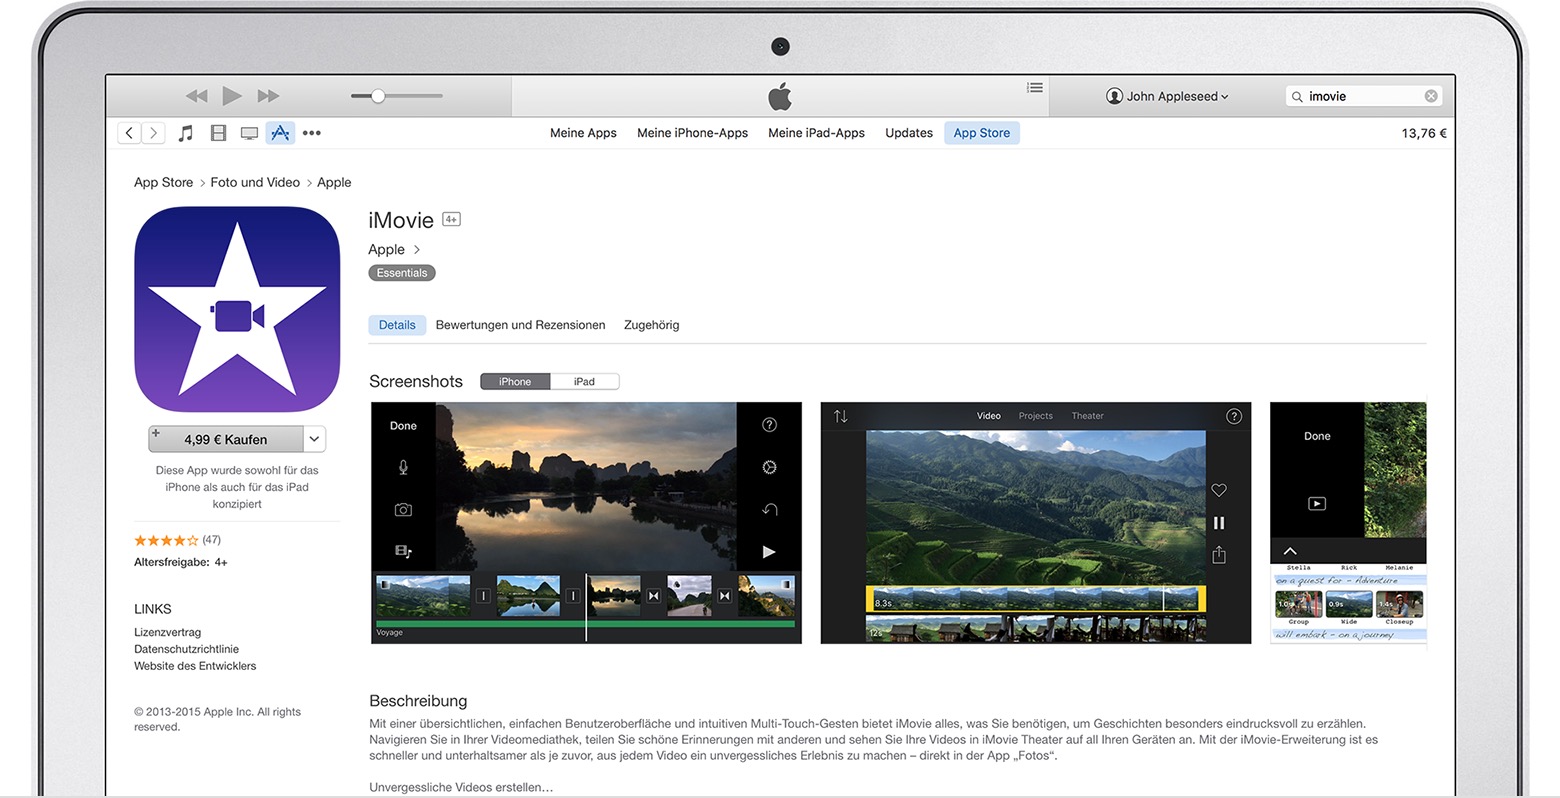1560x798 pixels.
Task: Open the Updates tab
Action: coord(909,133)
